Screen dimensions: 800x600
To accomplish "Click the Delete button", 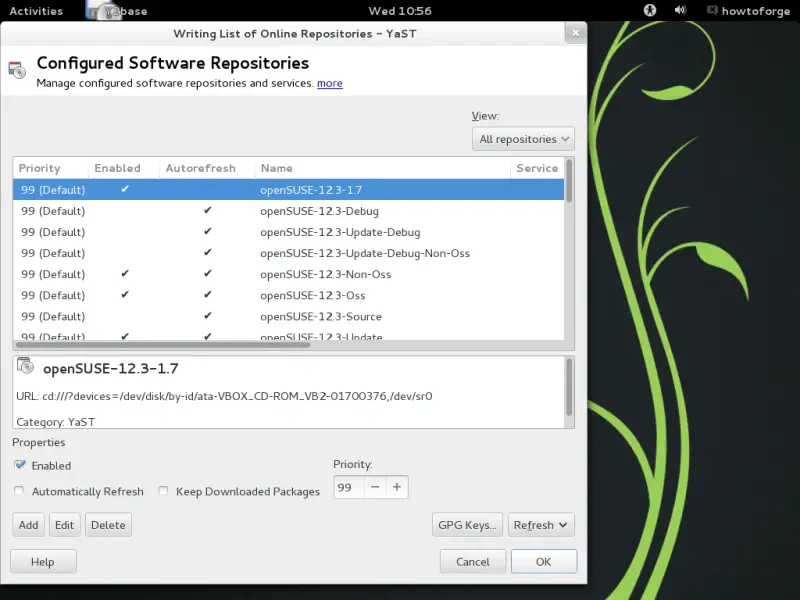I will tap(108, 525).
